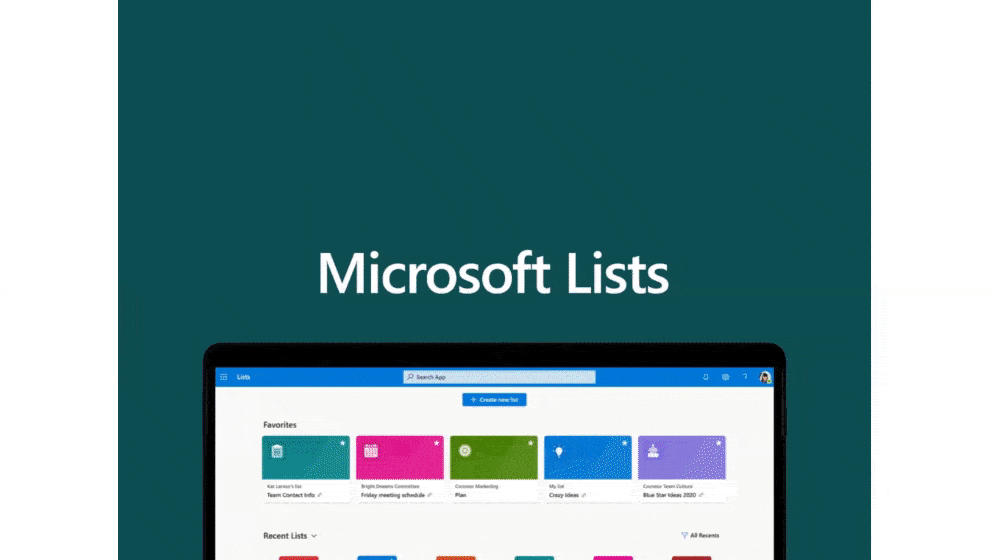Click the help question mark icon
The image size is (992, 560).
744,377
